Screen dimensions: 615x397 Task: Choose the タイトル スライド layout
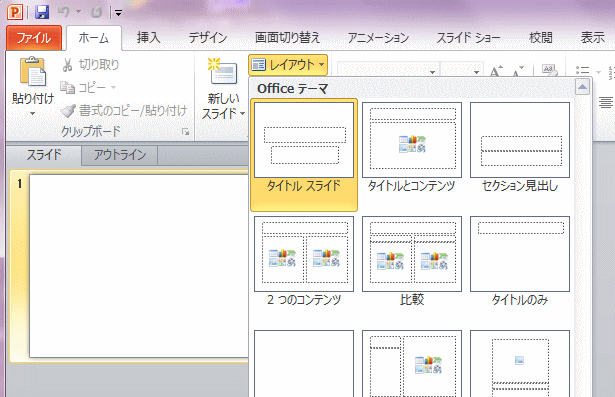tap(304, 155)
